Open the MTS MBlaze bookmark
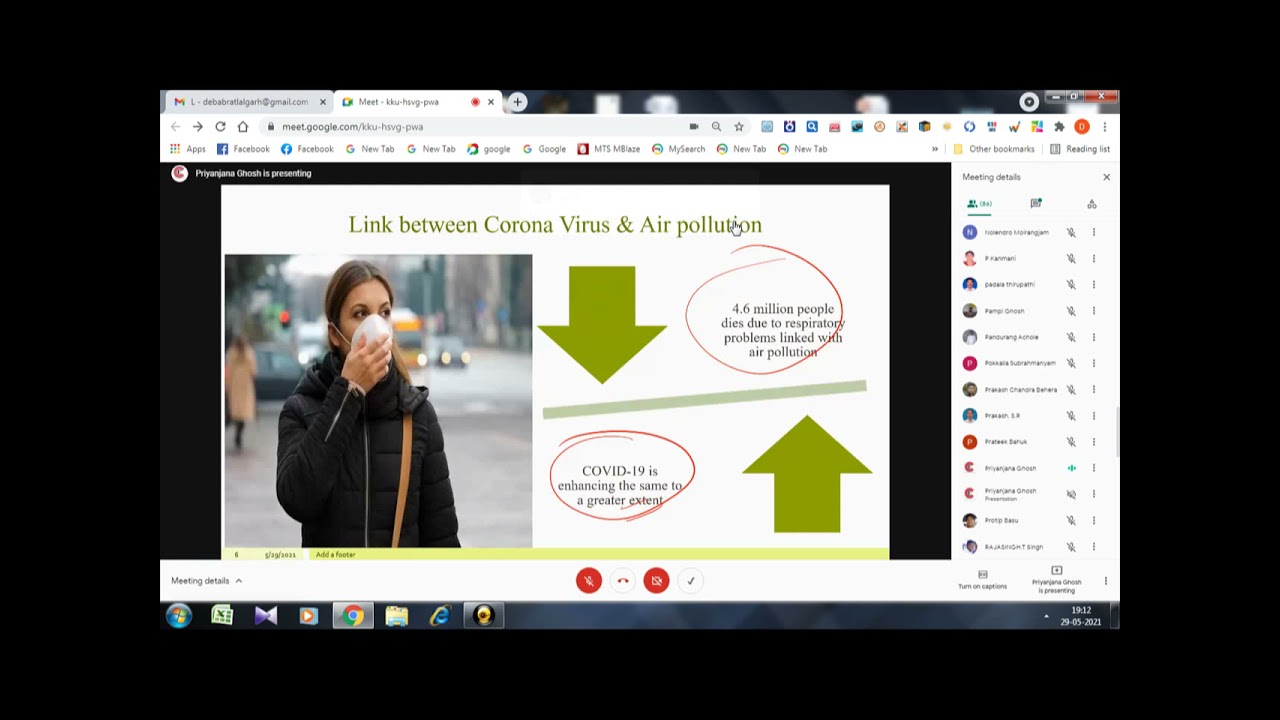 pyautogui.click(x=609, y=149)
